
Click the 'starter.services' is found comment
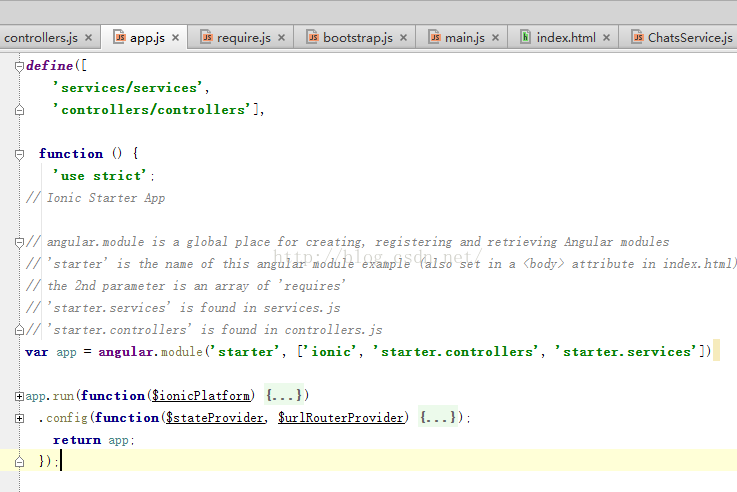(183, 308)
